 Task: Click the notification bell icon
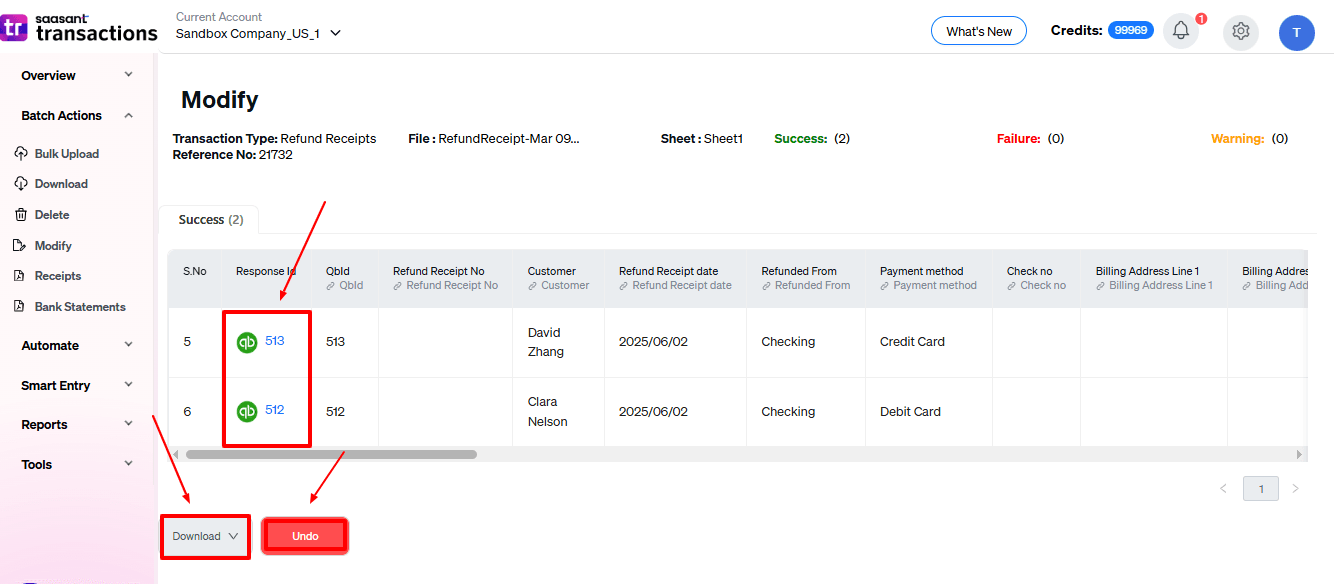1180,31
